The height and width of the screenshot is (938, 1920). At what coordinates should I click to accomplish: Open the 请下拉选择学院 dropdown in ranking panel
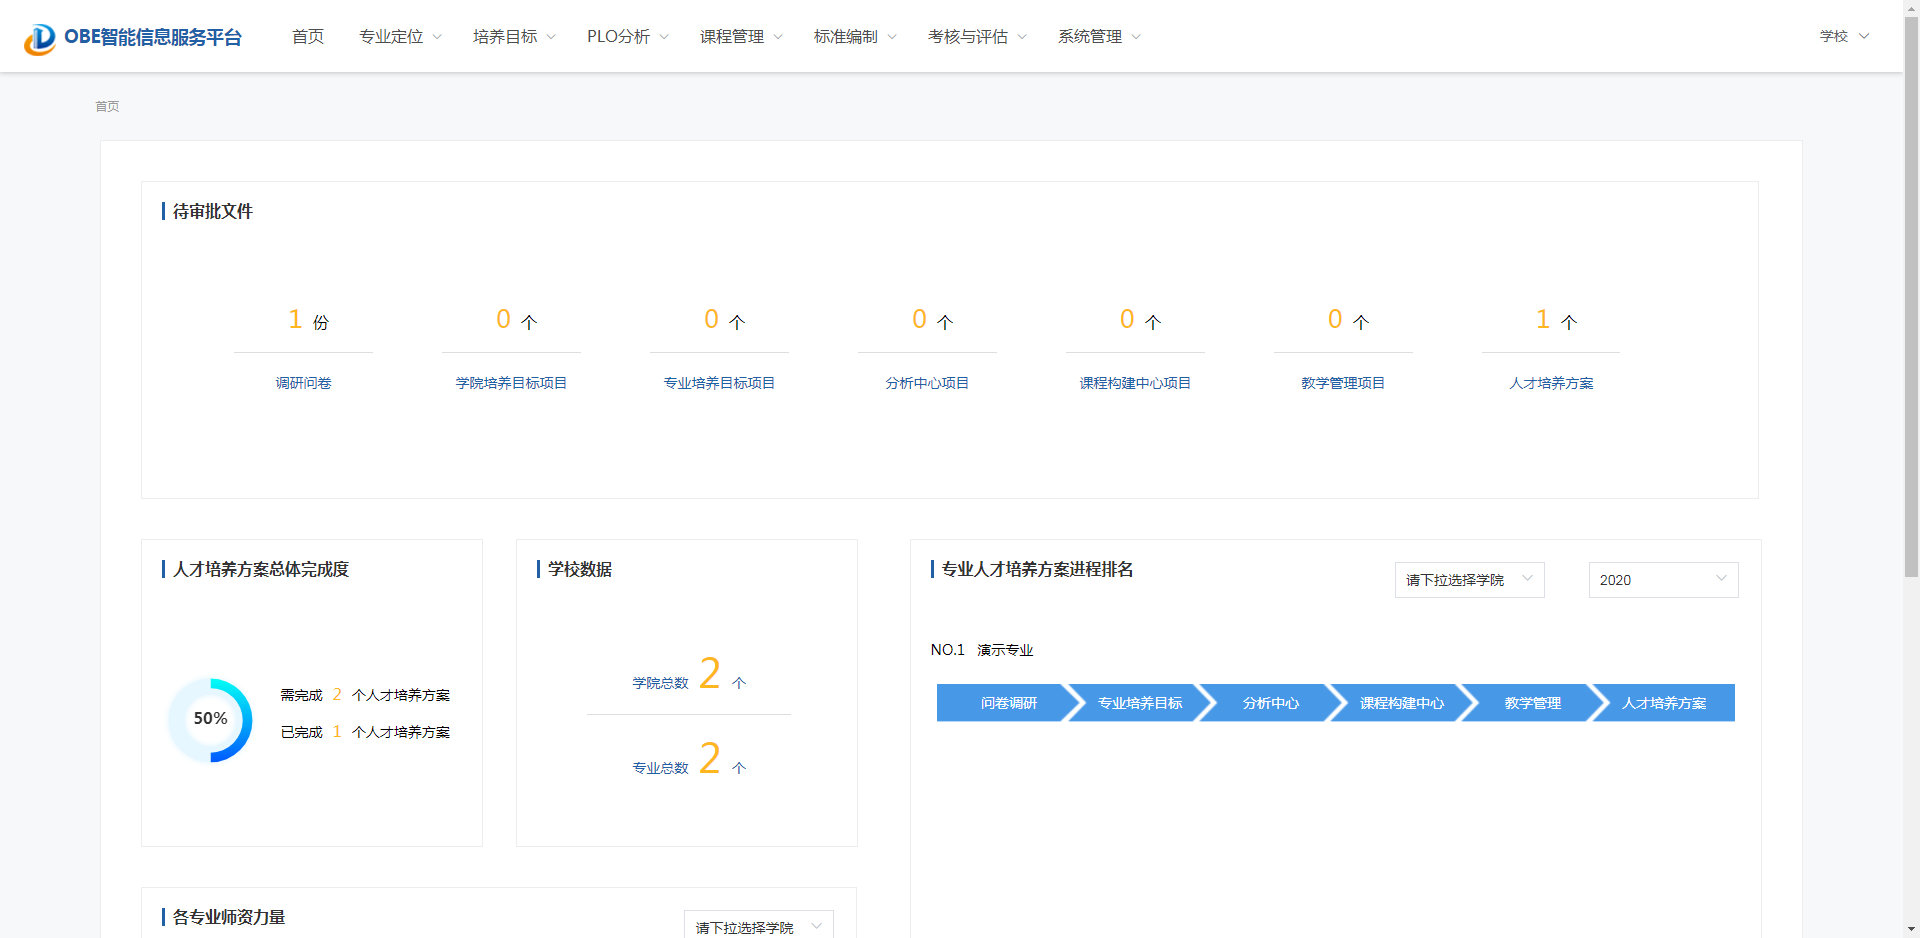tap(1468, 580)
